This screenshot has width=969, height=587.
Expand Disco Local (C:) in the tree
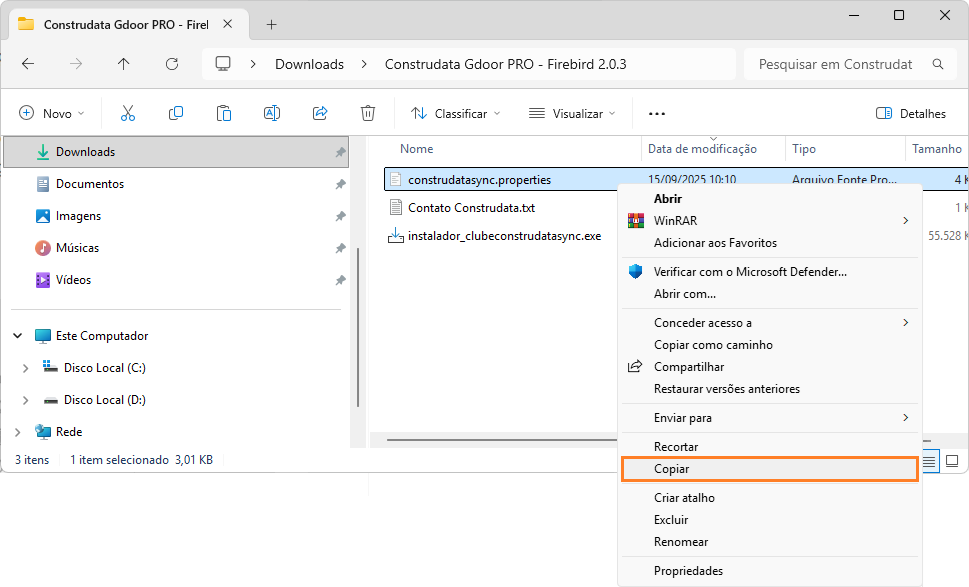[x=25, y=368]
